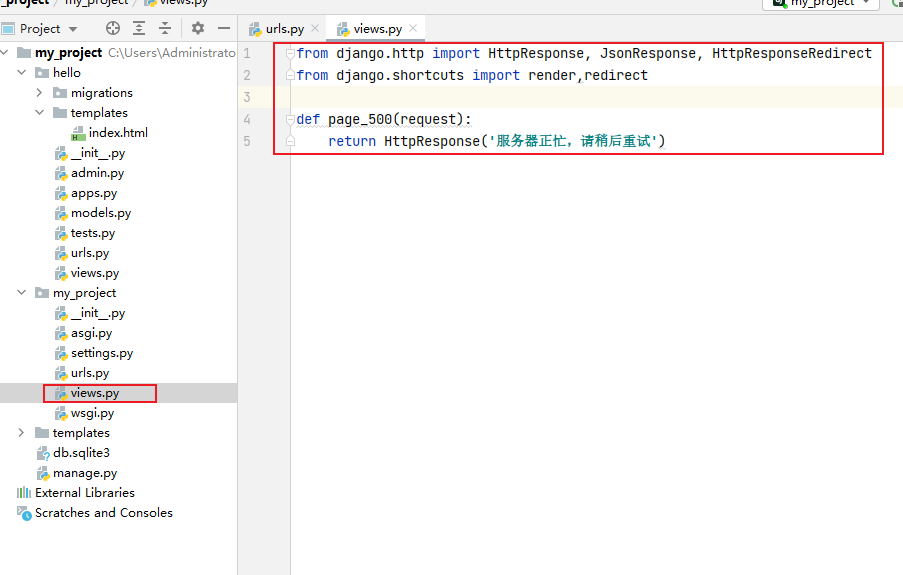Fold the page_500 function at line 4

point(290,119)
